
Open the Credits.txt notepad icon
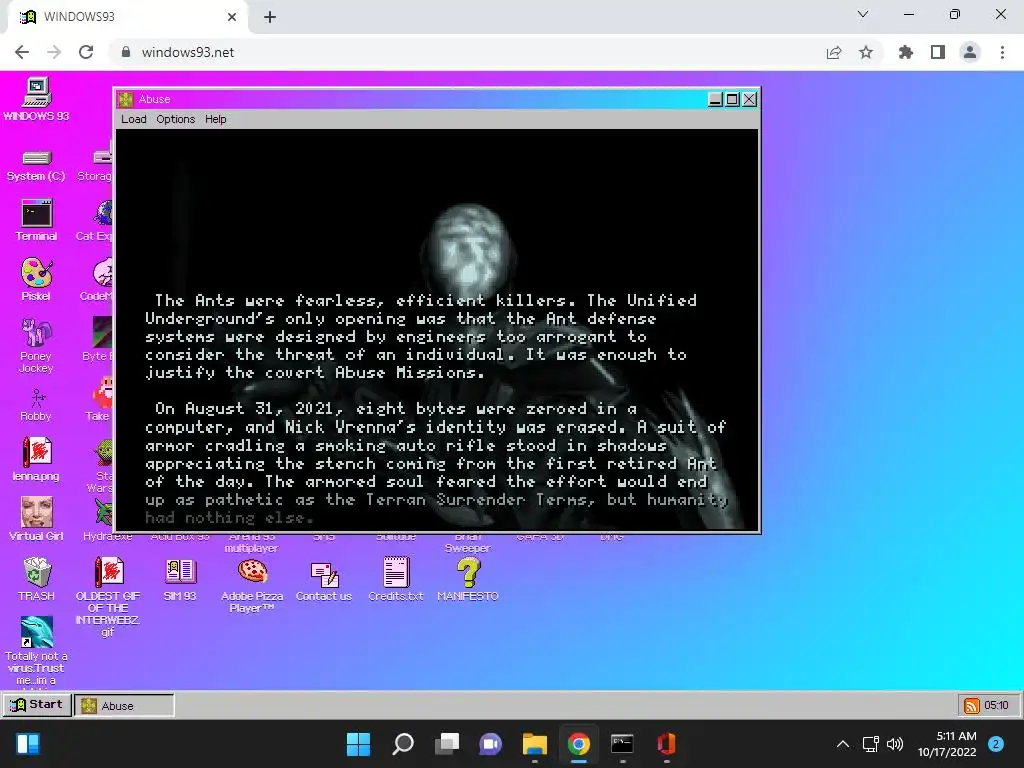pos(396,579)
